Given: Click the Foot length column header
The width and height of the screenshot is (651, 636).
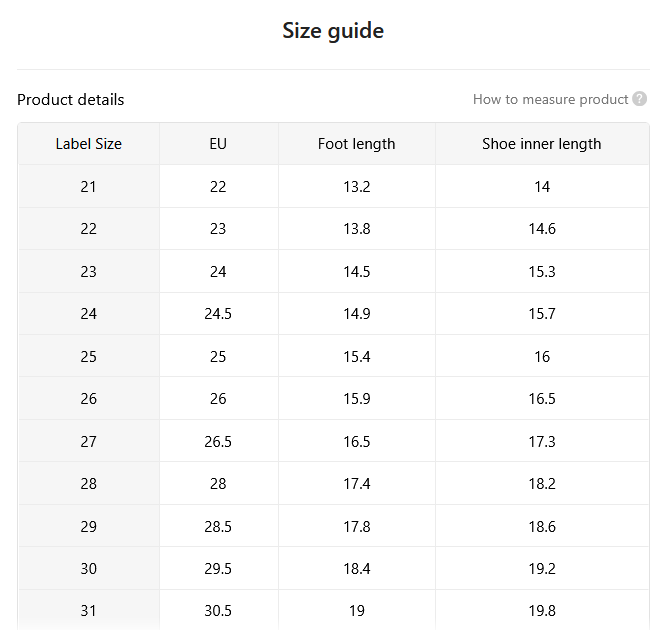Looking at the screenshot, I should click(x=357, y=144).
